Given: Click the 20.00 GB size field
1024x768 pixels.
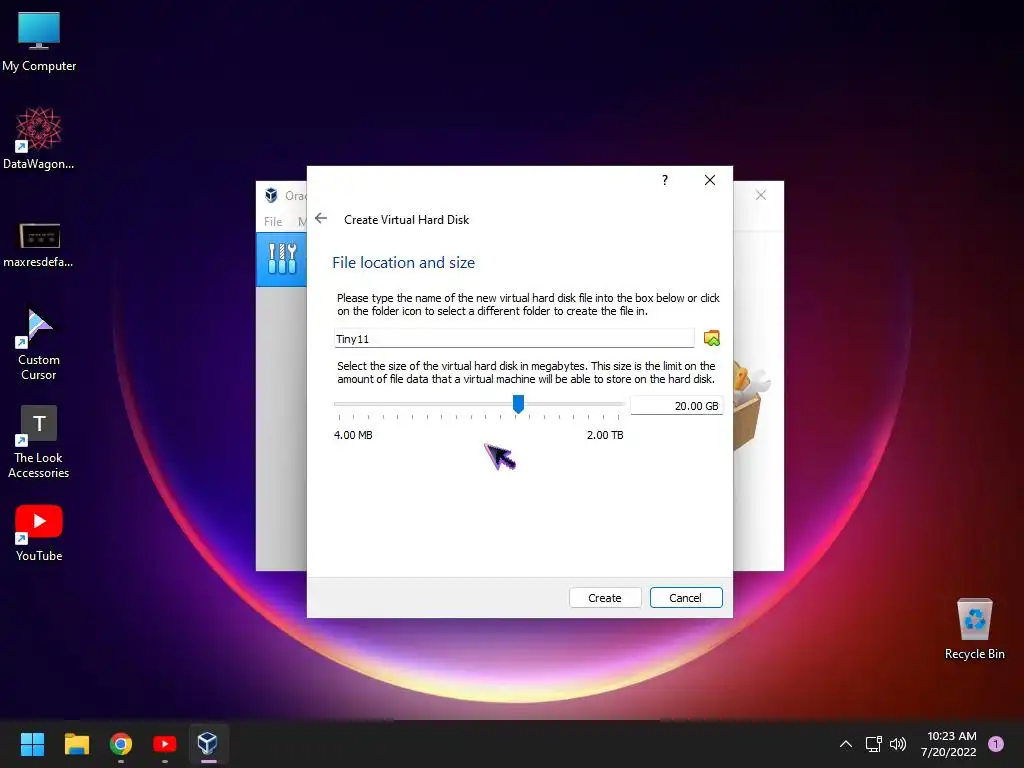Looking at the screenshot, I should click(677, 406).
